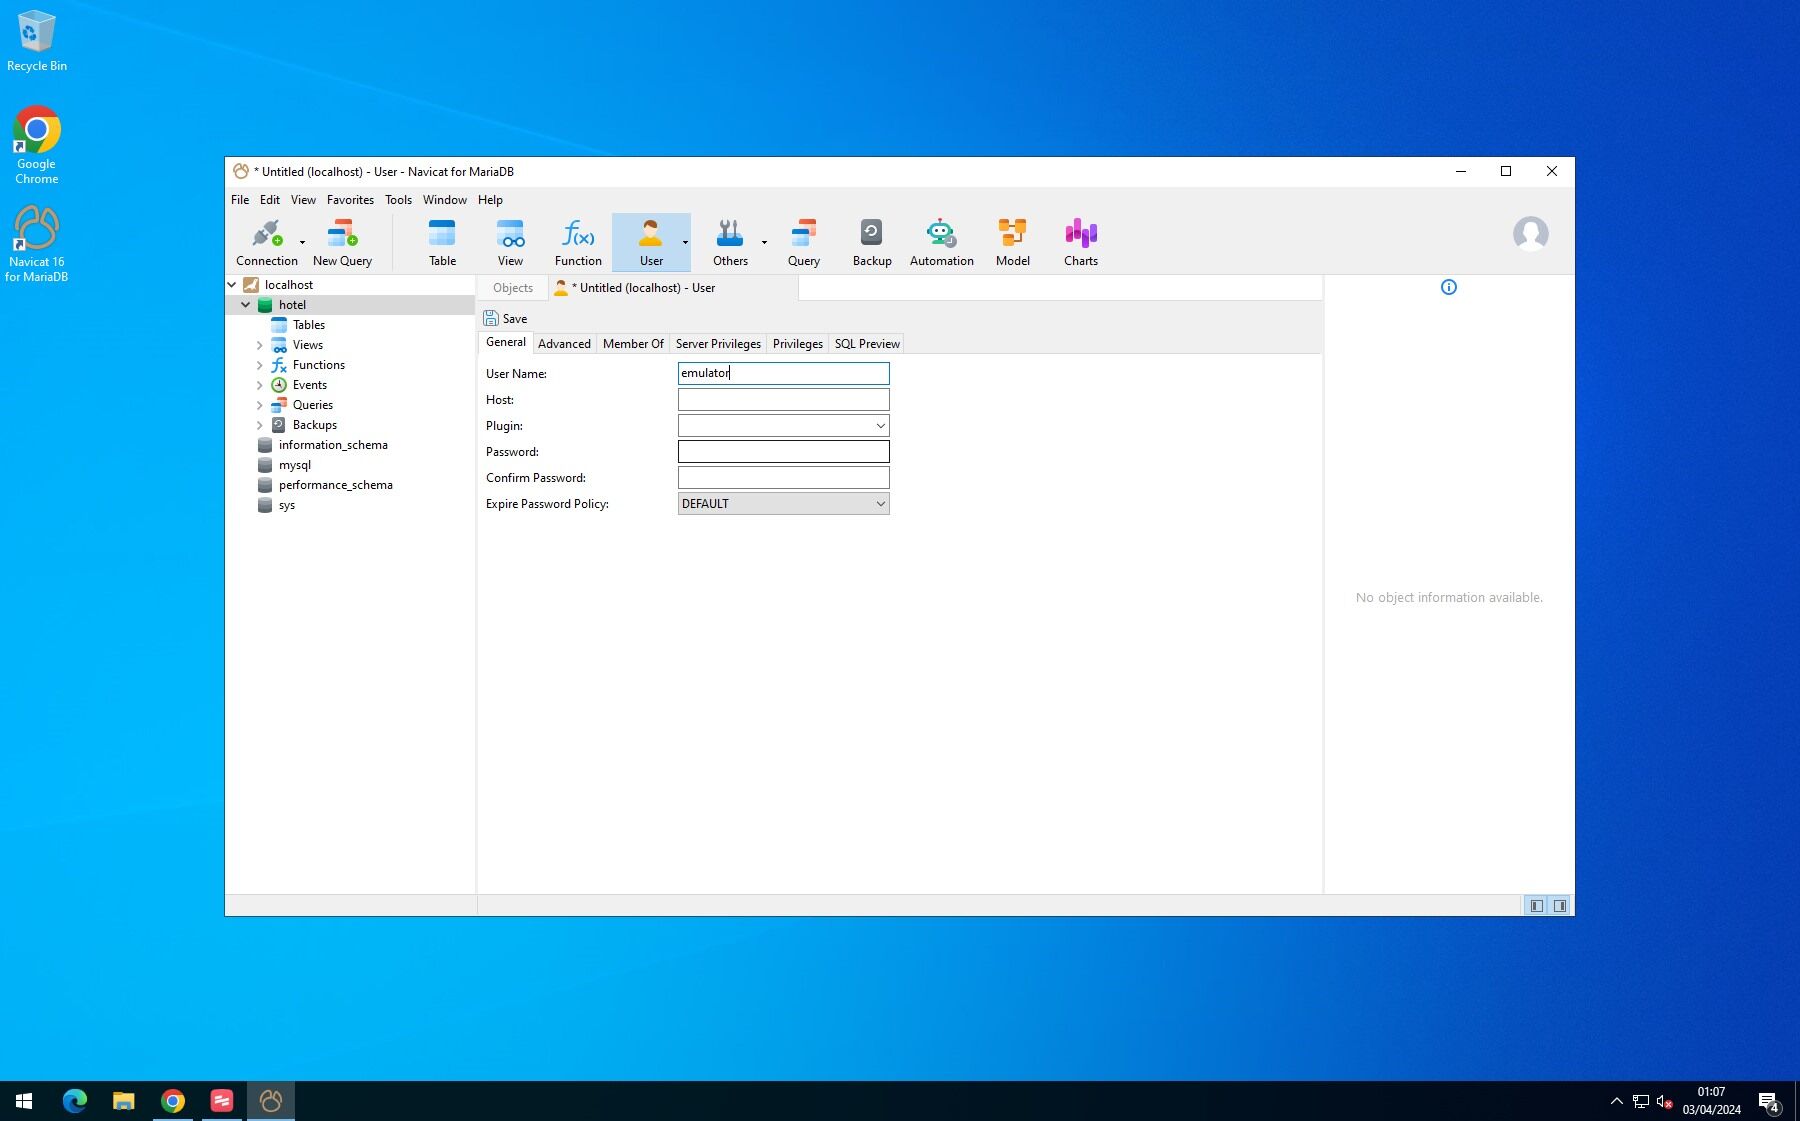Click into the Password field
The image size is (1800, 1121).
783,452
